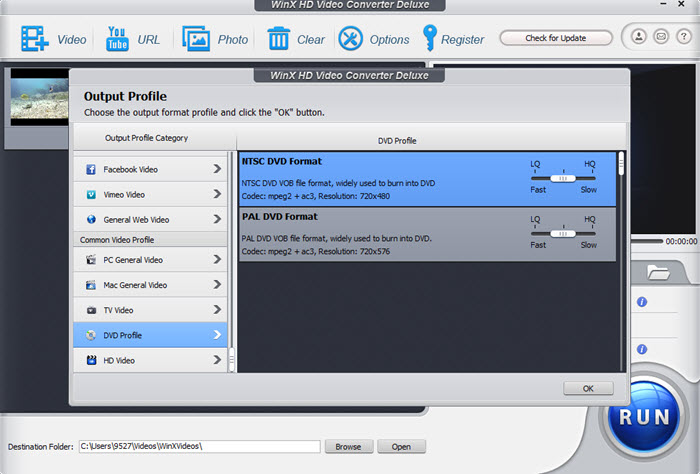
Task: Click the user account icon in toolbar
Action: (x=639, y=36)
